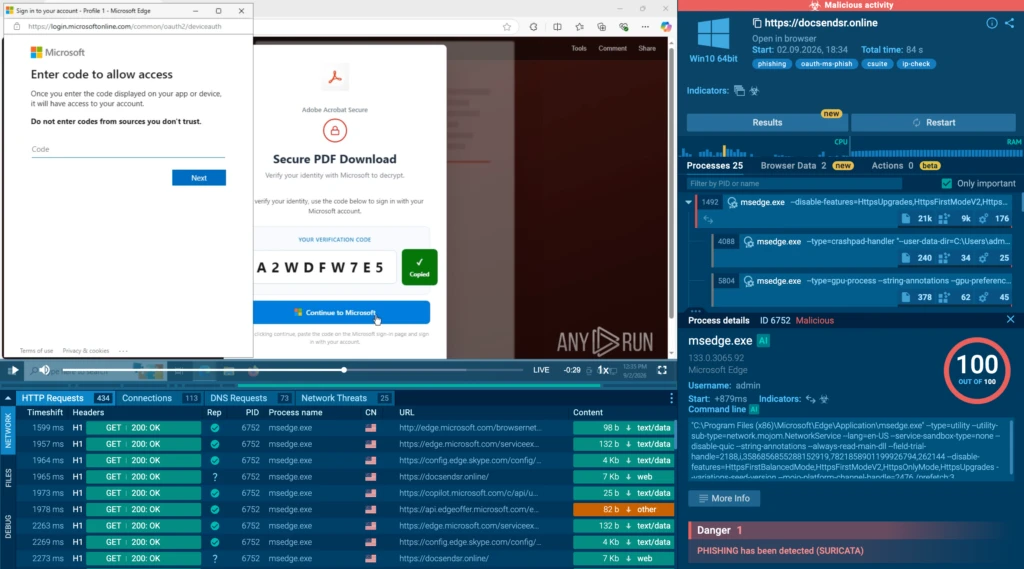Click the Code input field
The image size is (1024, 569).
128,150
